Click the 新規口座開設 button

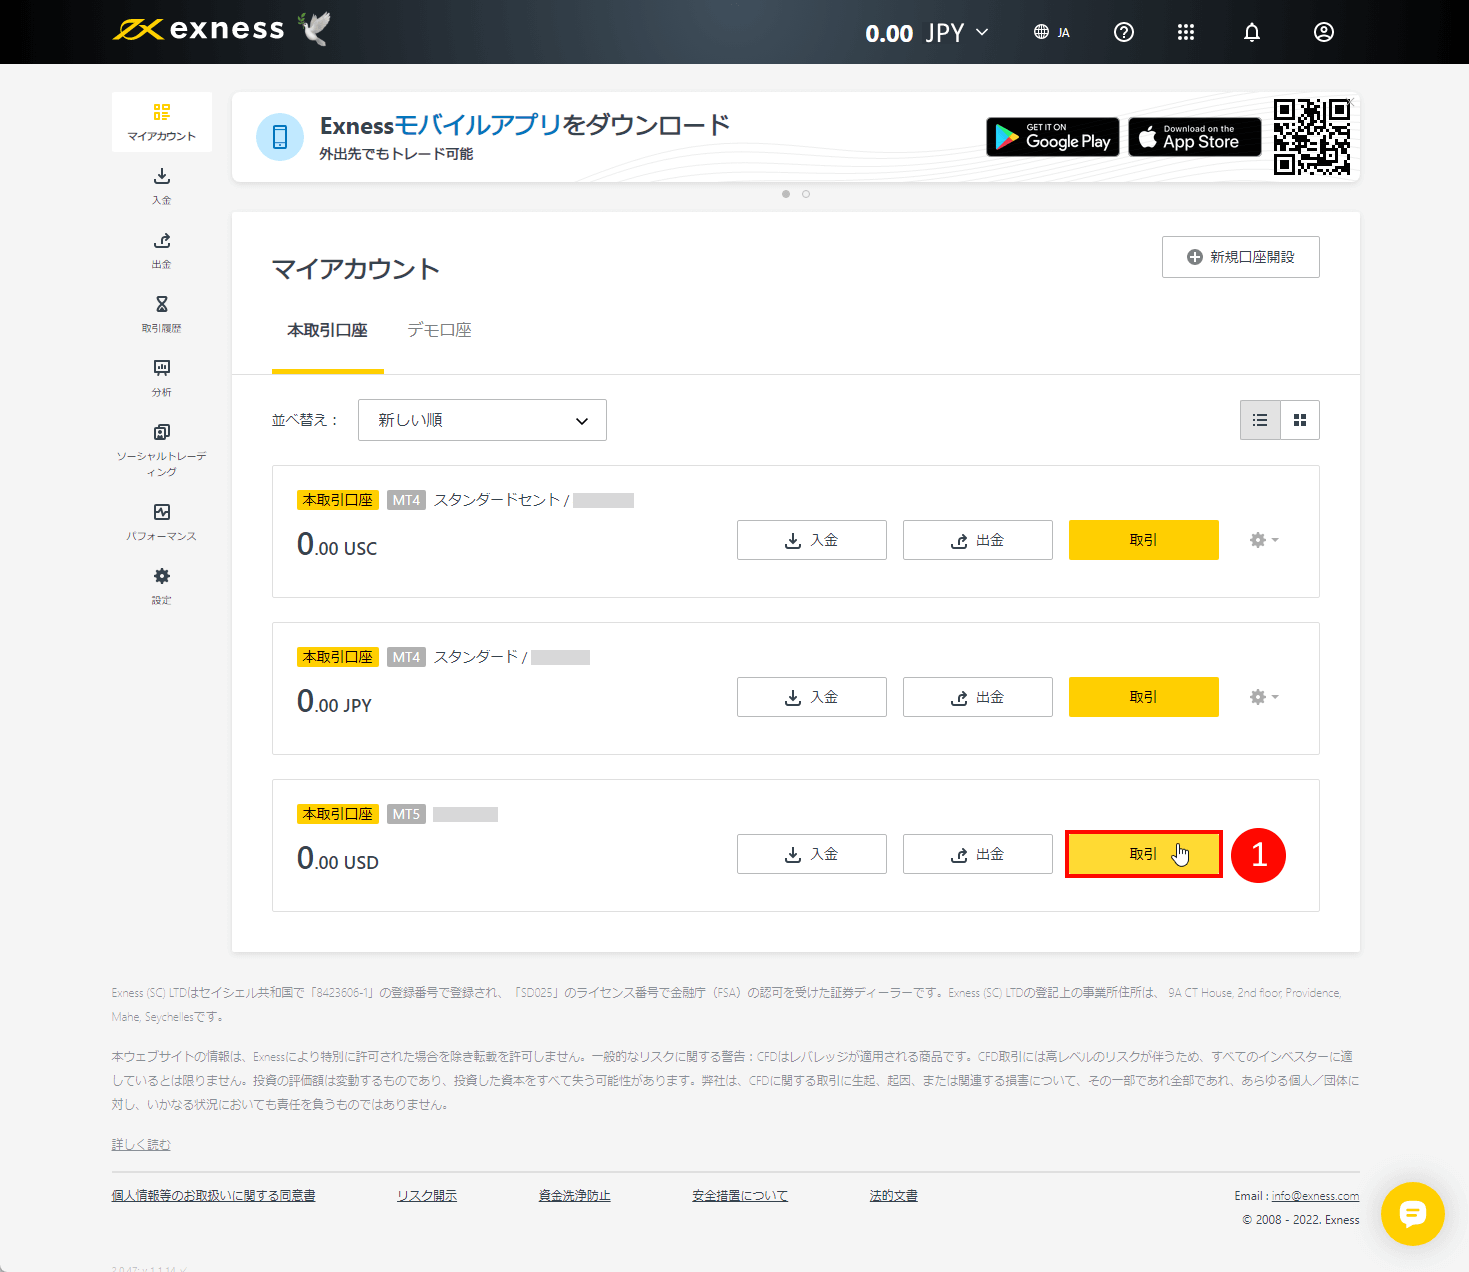[x=1240, y=257]
